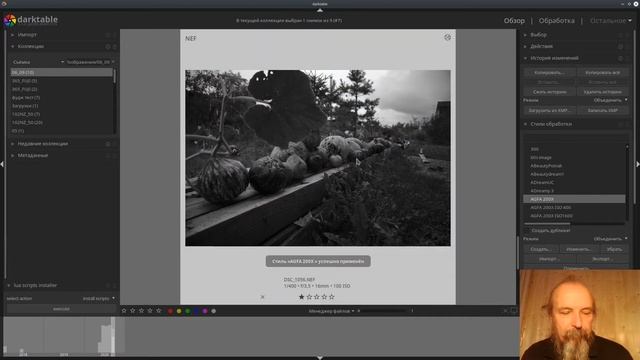The image size is (640, 360).
Task: Click the Удалить историю button
Action: (x=603, y=92)
